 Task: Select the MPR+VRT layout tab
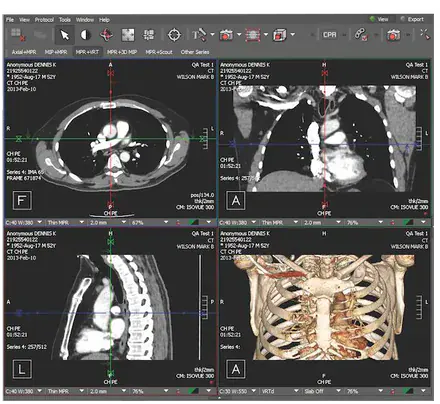tap(87, 52)
